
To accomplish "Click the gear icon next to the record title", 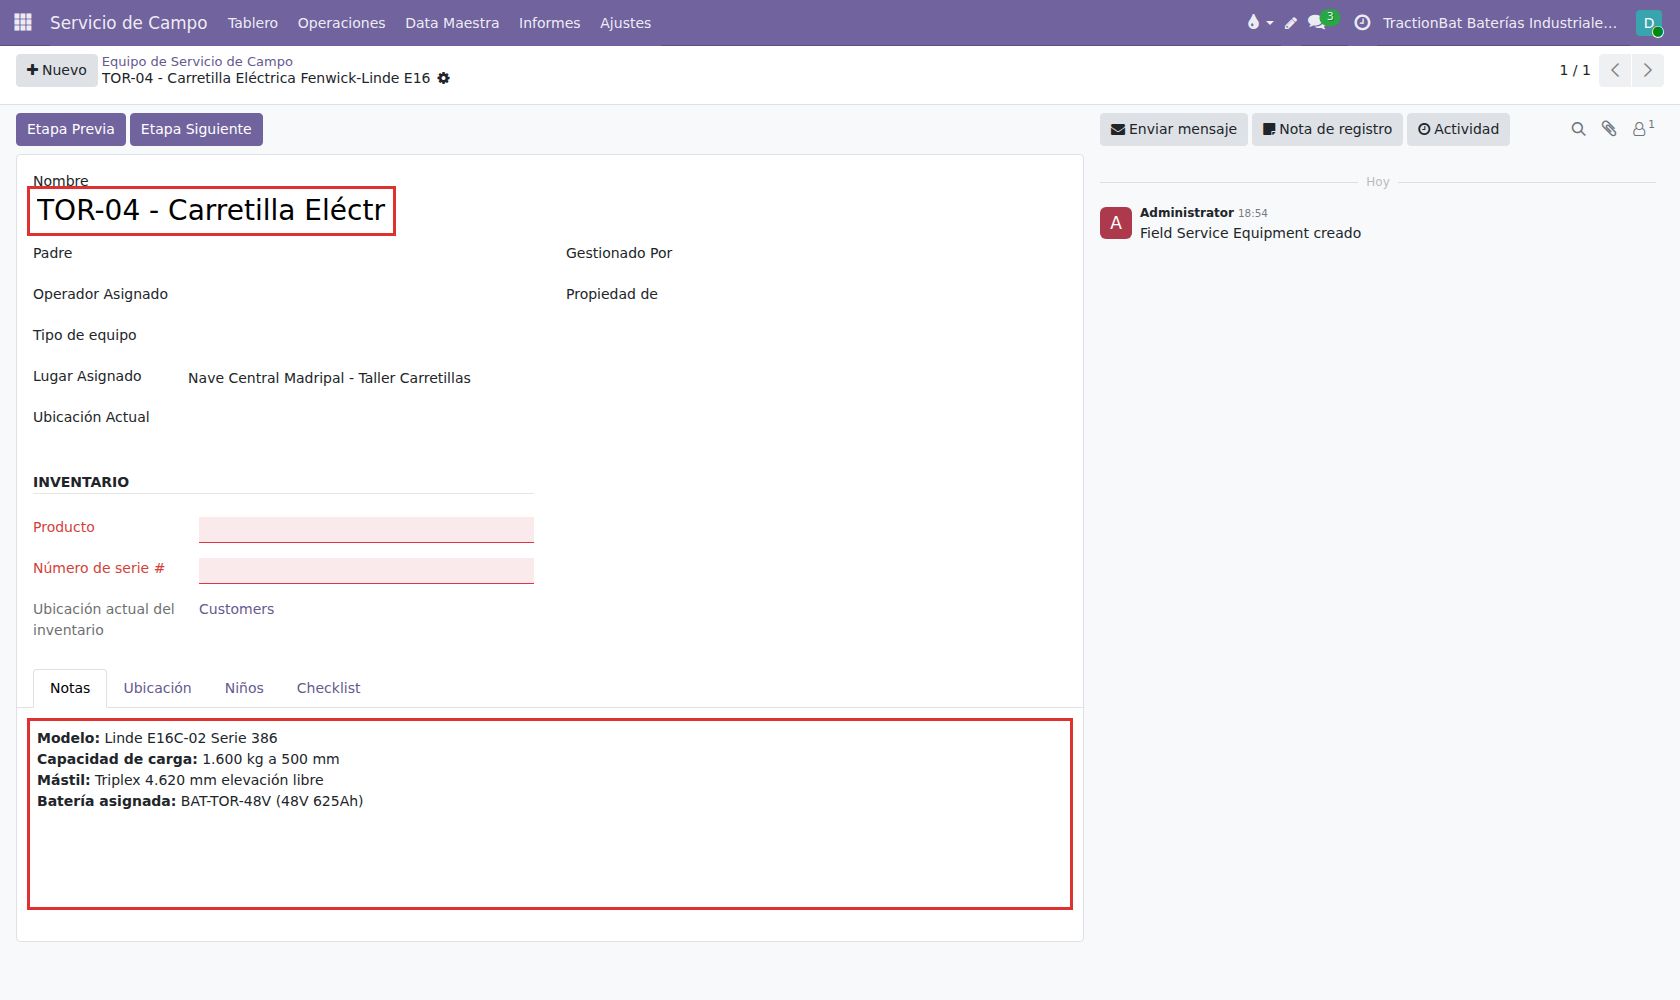I will (444, 78).
